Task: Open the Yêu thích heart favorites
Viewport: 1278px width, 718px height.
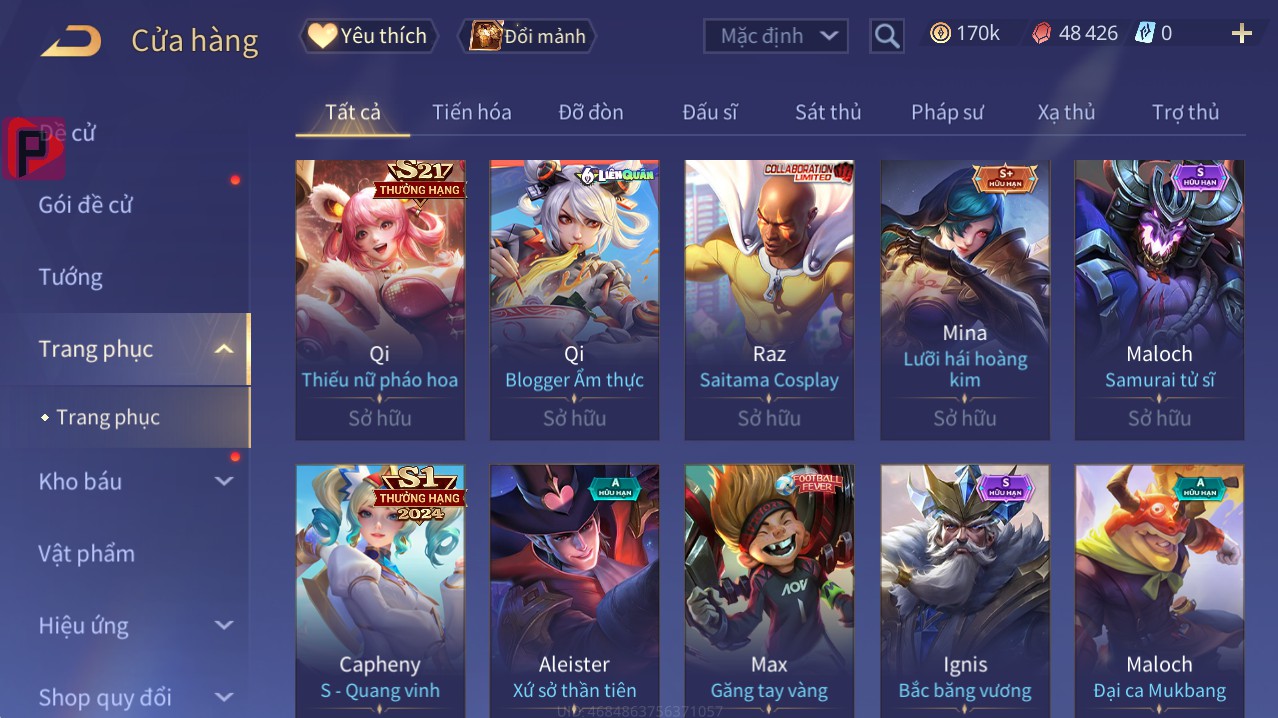Action: 369,36
